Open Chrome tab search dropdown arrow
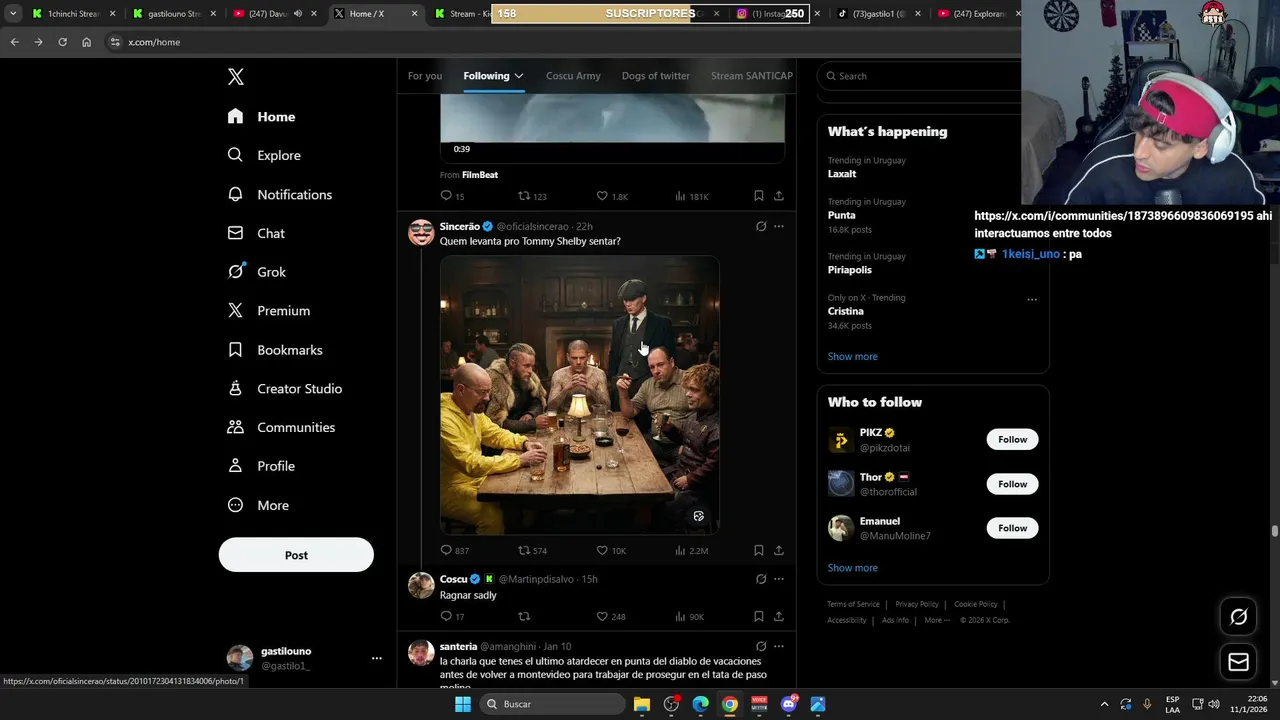The width and height of the screenshot is (1280, 720). [x=13, y=14]
